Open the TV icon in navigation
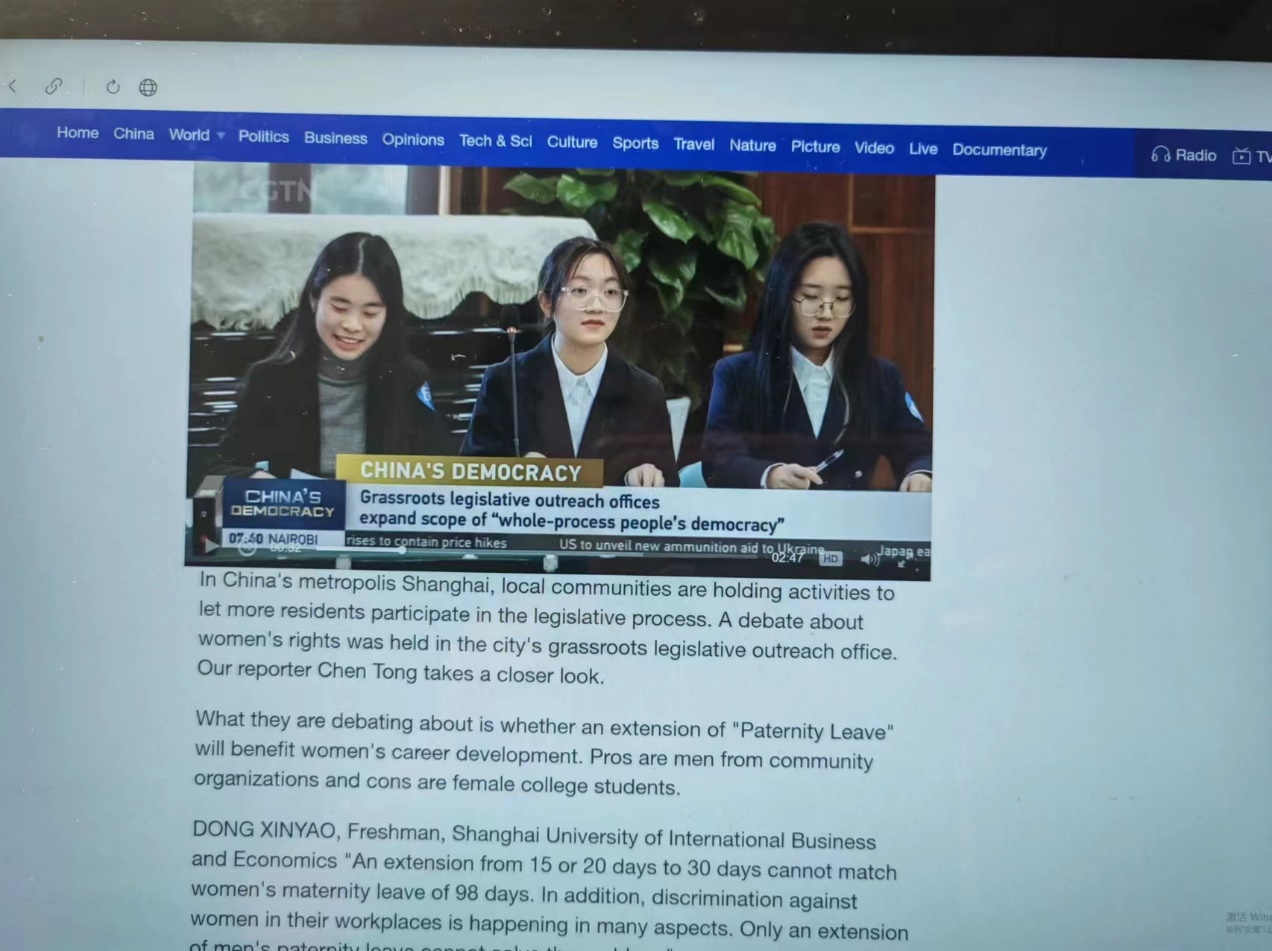Viewport: 1272px width, 951px height. pos(1241,156)
